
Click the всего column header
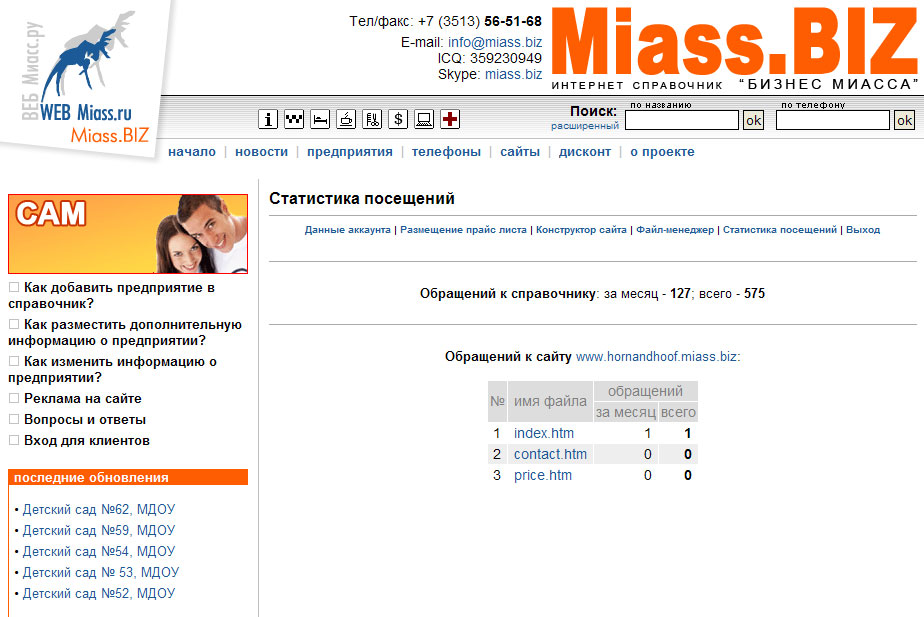pyautogui.click(x=678, y=413)
